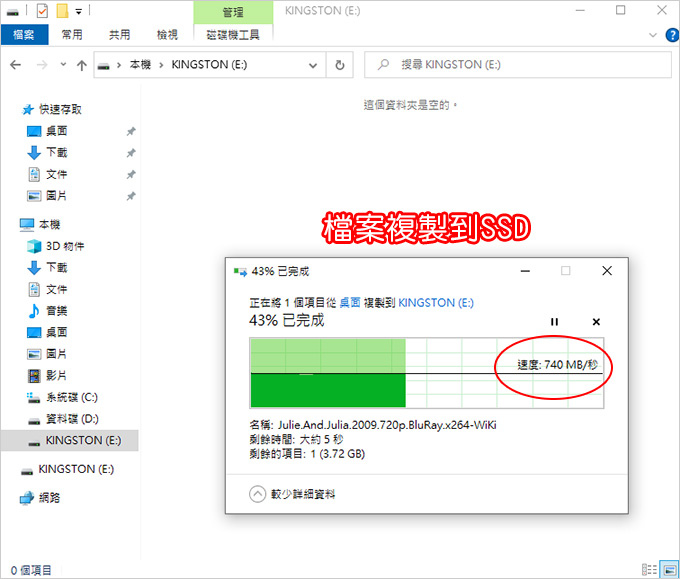Open the Explorer help question mark
The height and width of the screenshot is (579, 680).
672,35
